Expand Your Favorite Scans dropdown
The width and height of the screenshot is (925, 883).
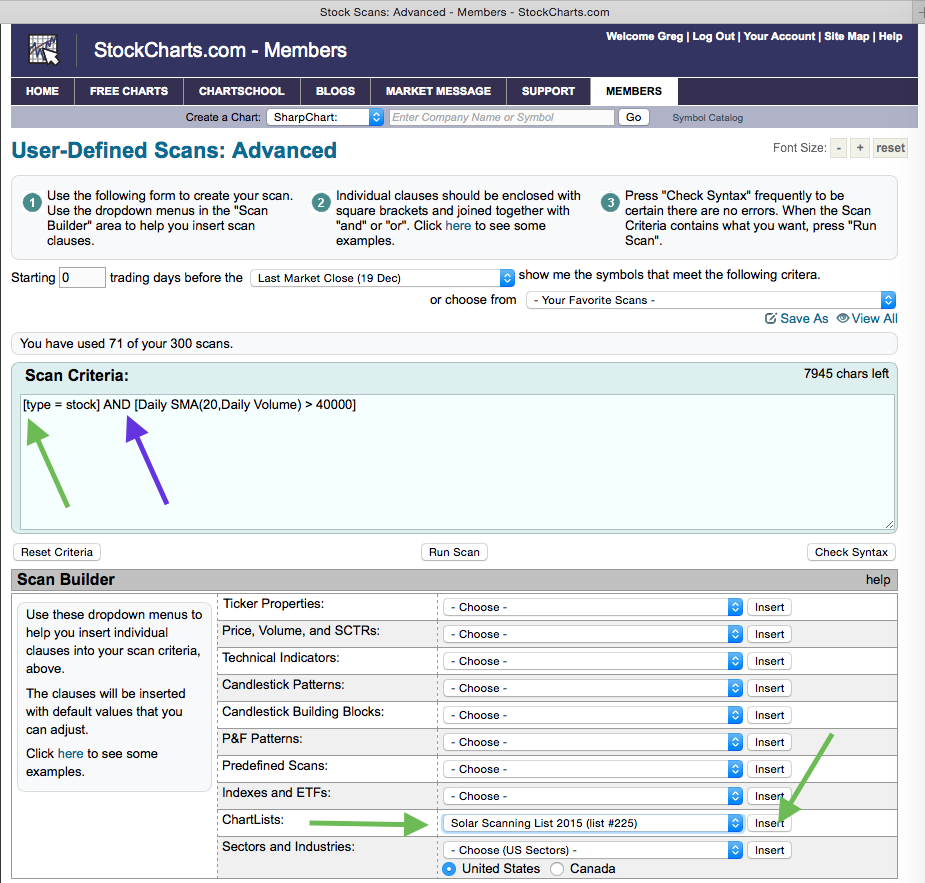(x=710, y=300)
